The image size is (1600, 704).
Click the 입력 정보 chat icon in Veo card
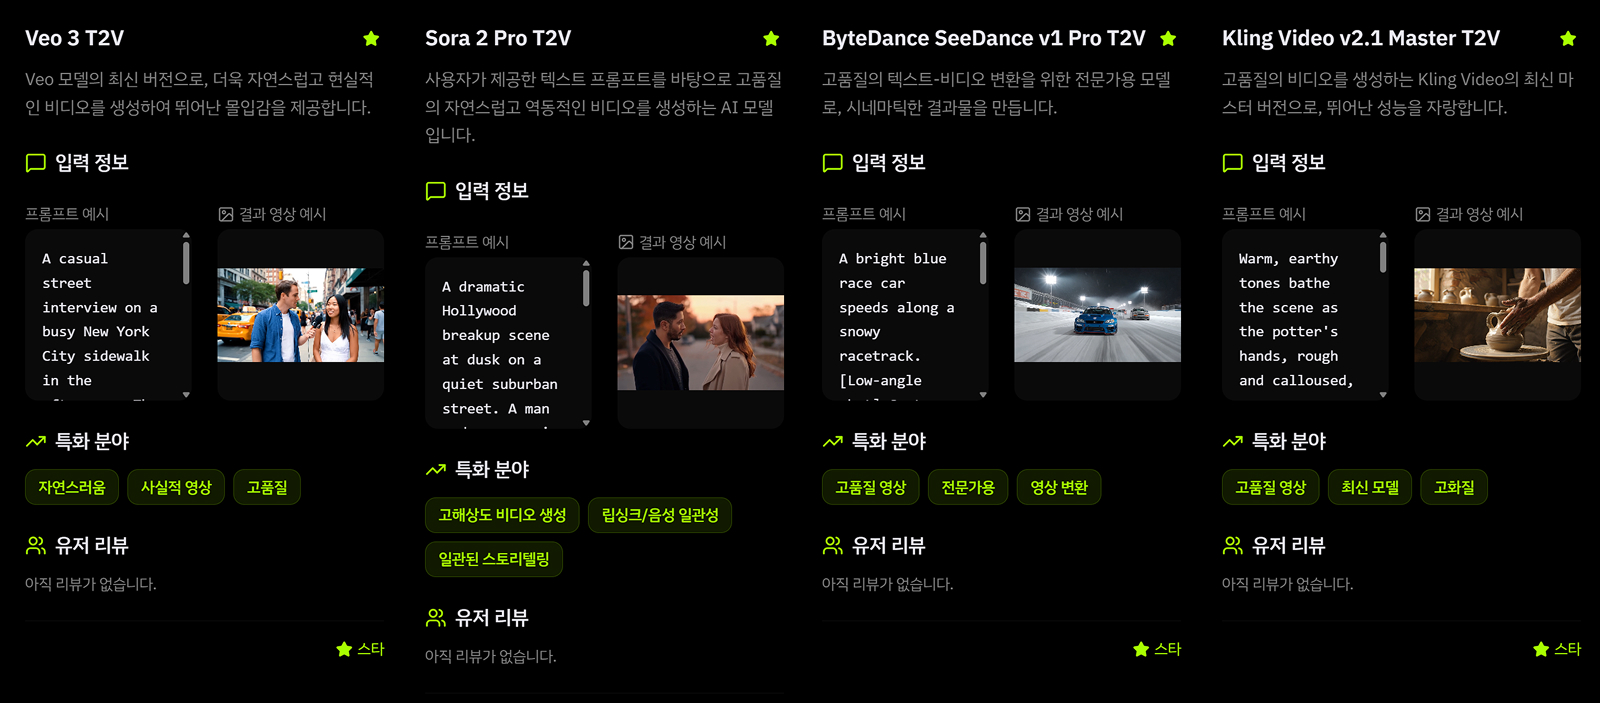point(36,163)
